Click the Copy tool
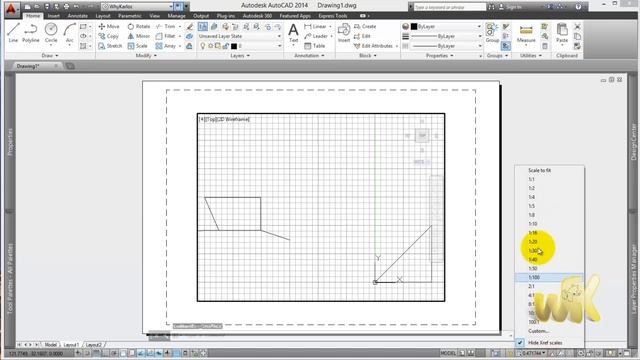Viewport: 640px width, 360px height. coord(109,36)
